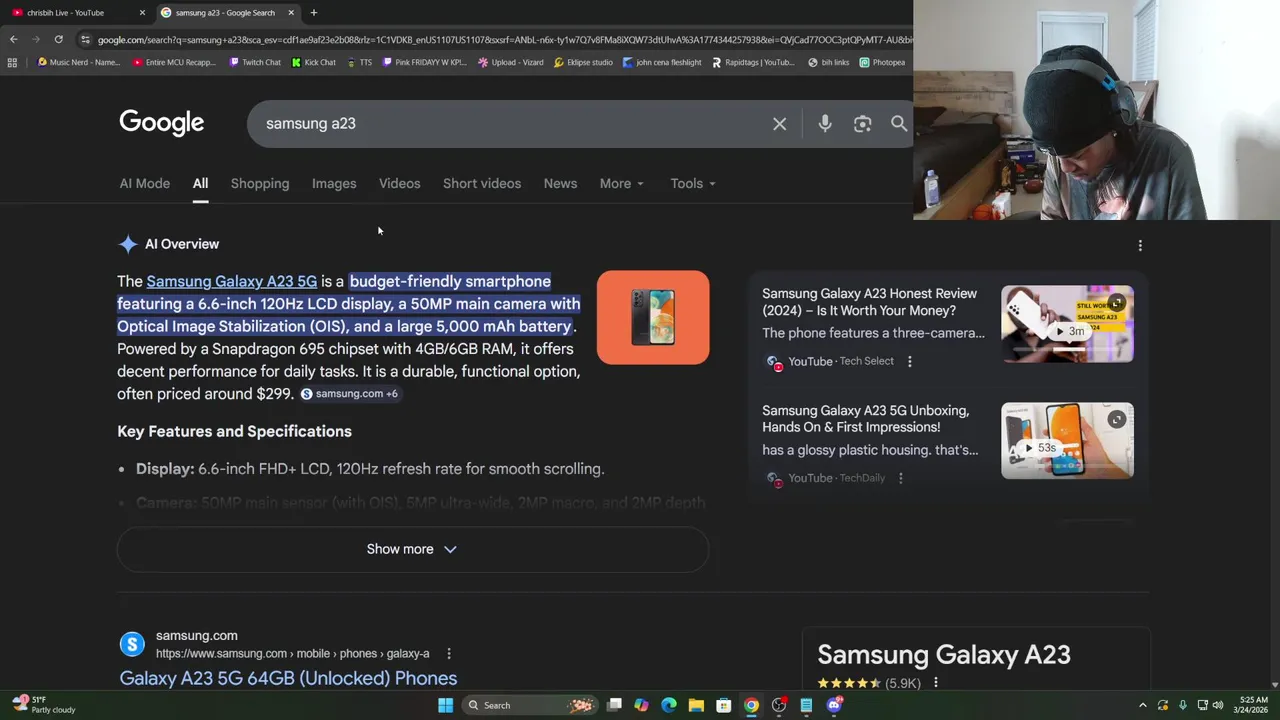Click the Twitch Chat bookmark

coord(255,62)
